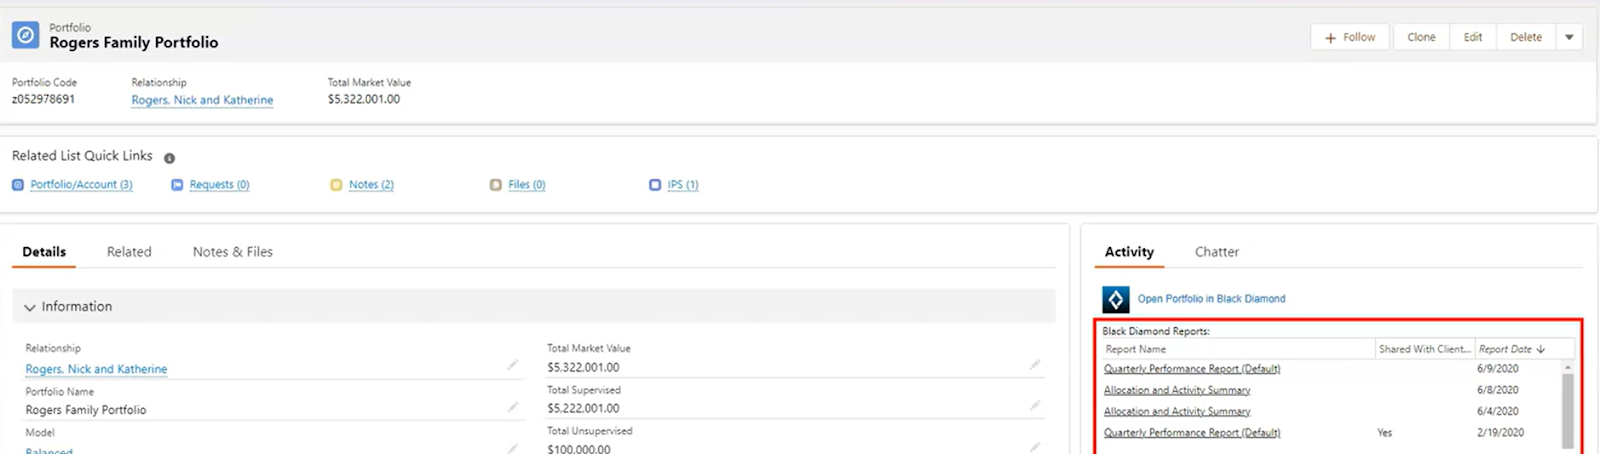Open Allocation and Activity Summary dated 6/4/2020
This screenshot has height=454, width=1600.
click(x=1177, y=411)
